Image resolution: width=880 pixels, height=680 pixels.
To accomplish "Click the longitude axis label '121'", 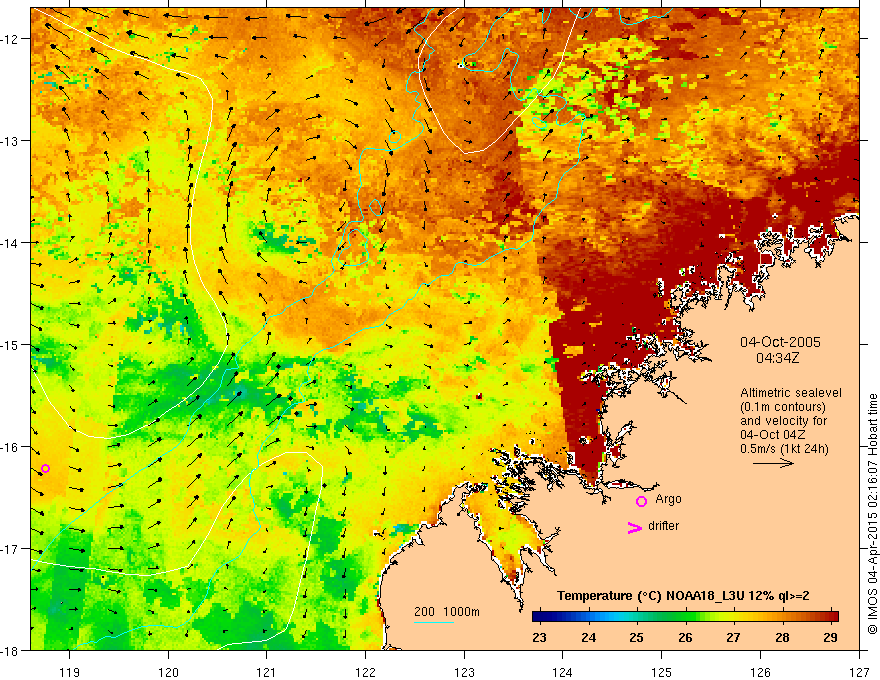I will click(267, 672).
